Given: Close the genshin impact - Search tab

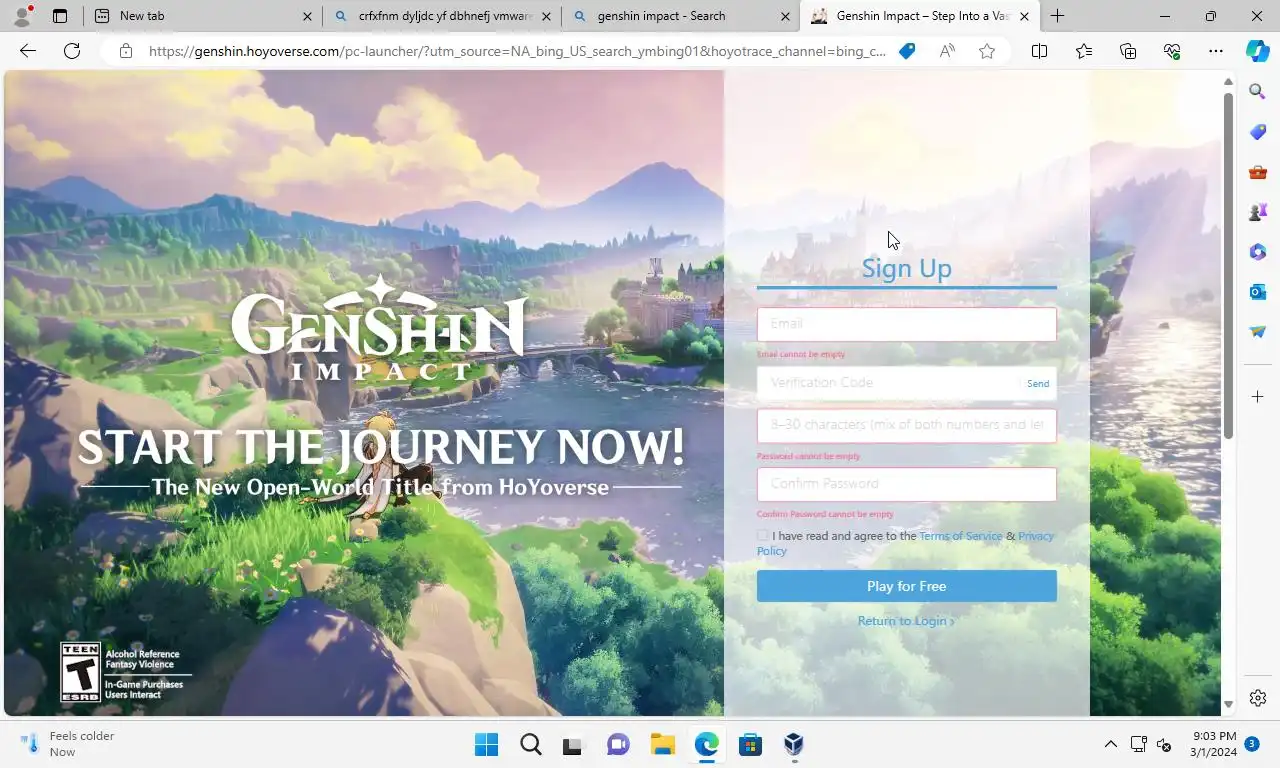Looking at the screenshot, I should click(785, 16).
